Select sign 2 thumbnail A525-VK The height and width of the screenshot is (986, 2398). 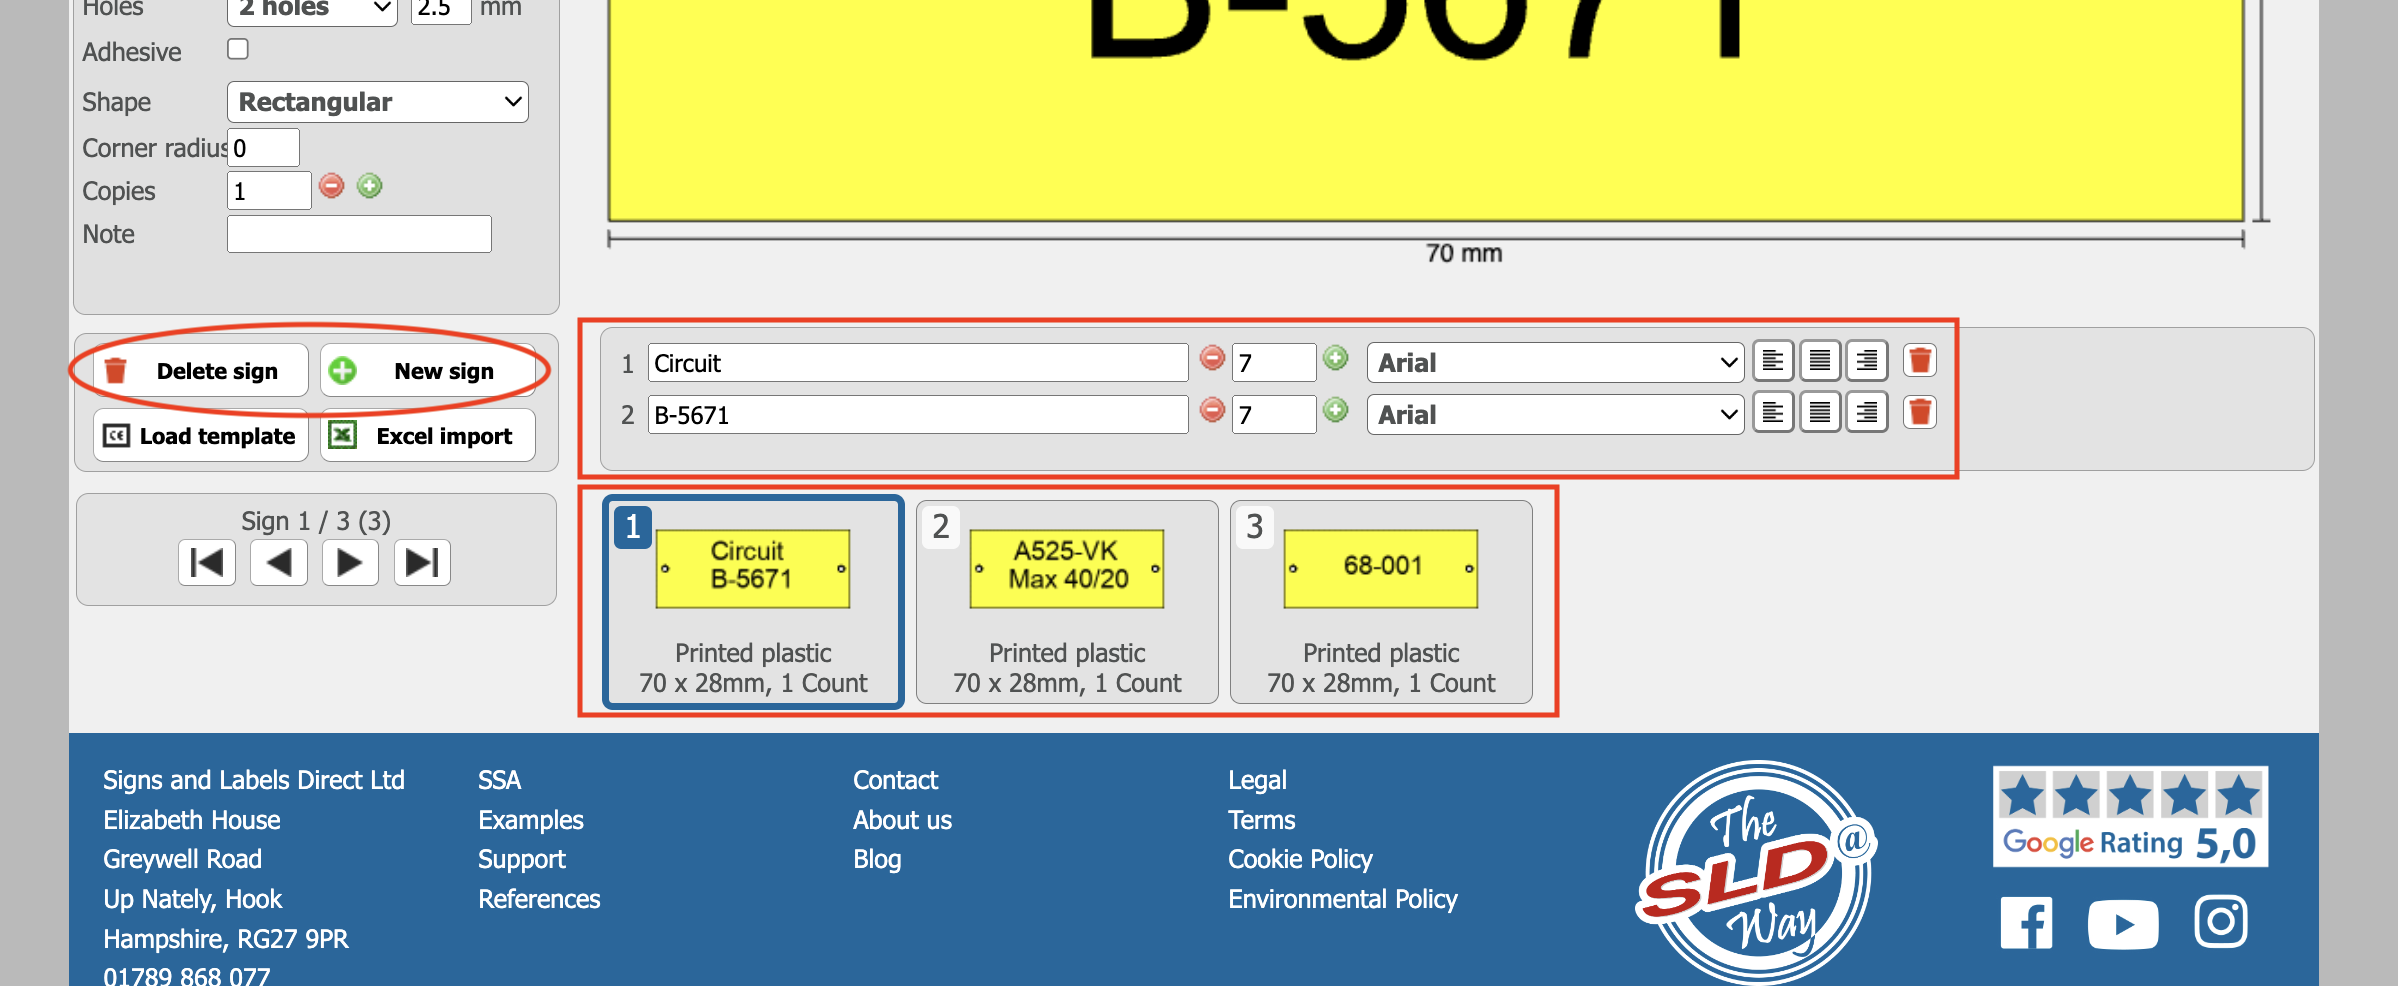(x=1066, y=602)
